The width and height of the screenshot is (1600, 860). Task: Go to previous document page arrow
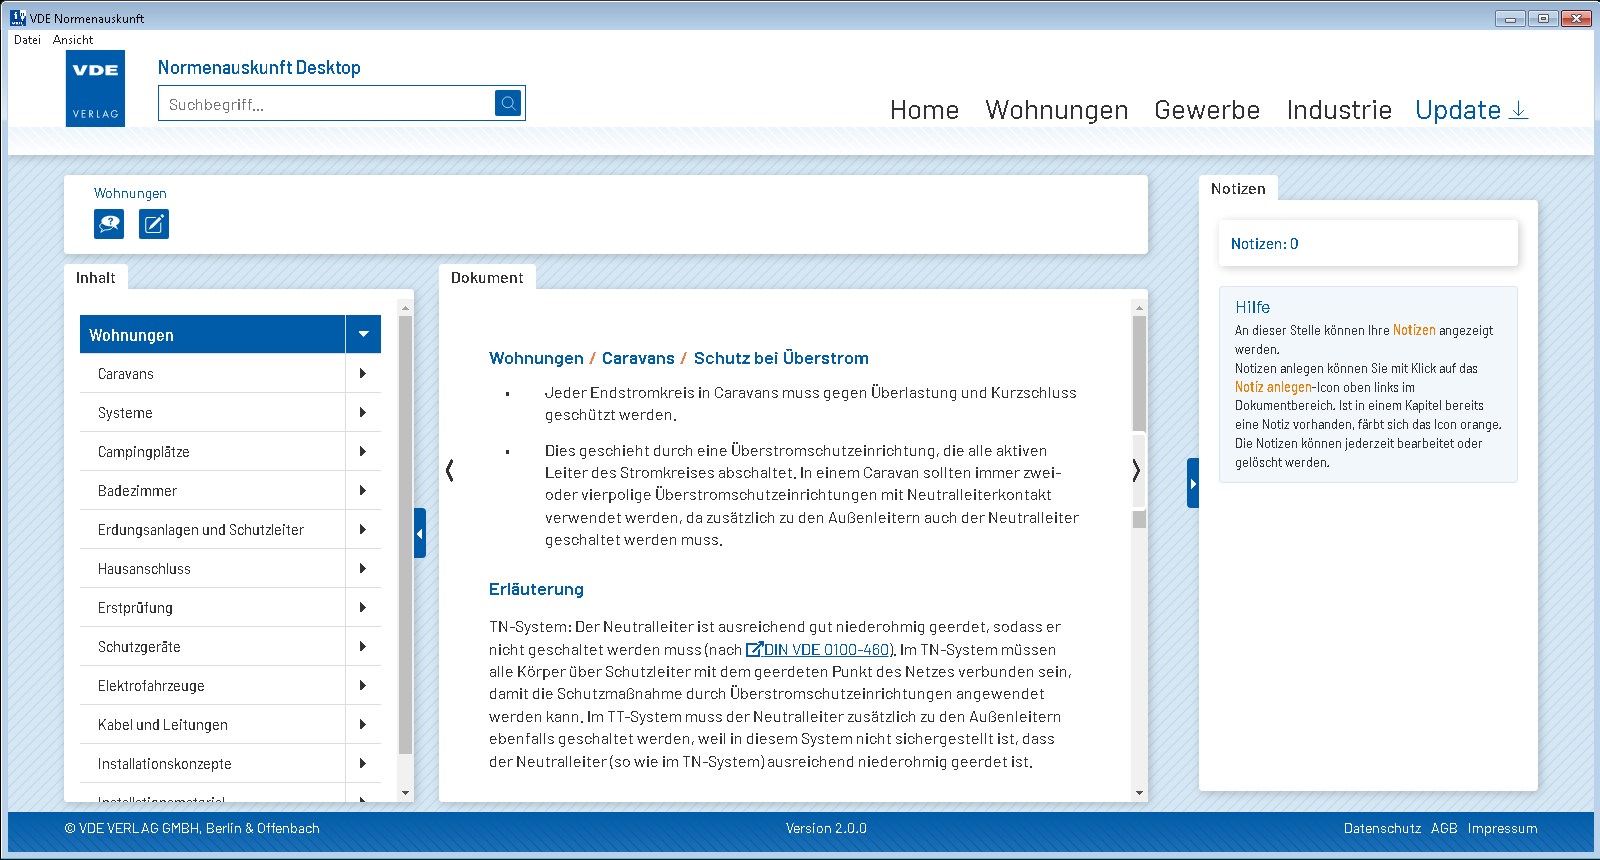click(450, 470)
